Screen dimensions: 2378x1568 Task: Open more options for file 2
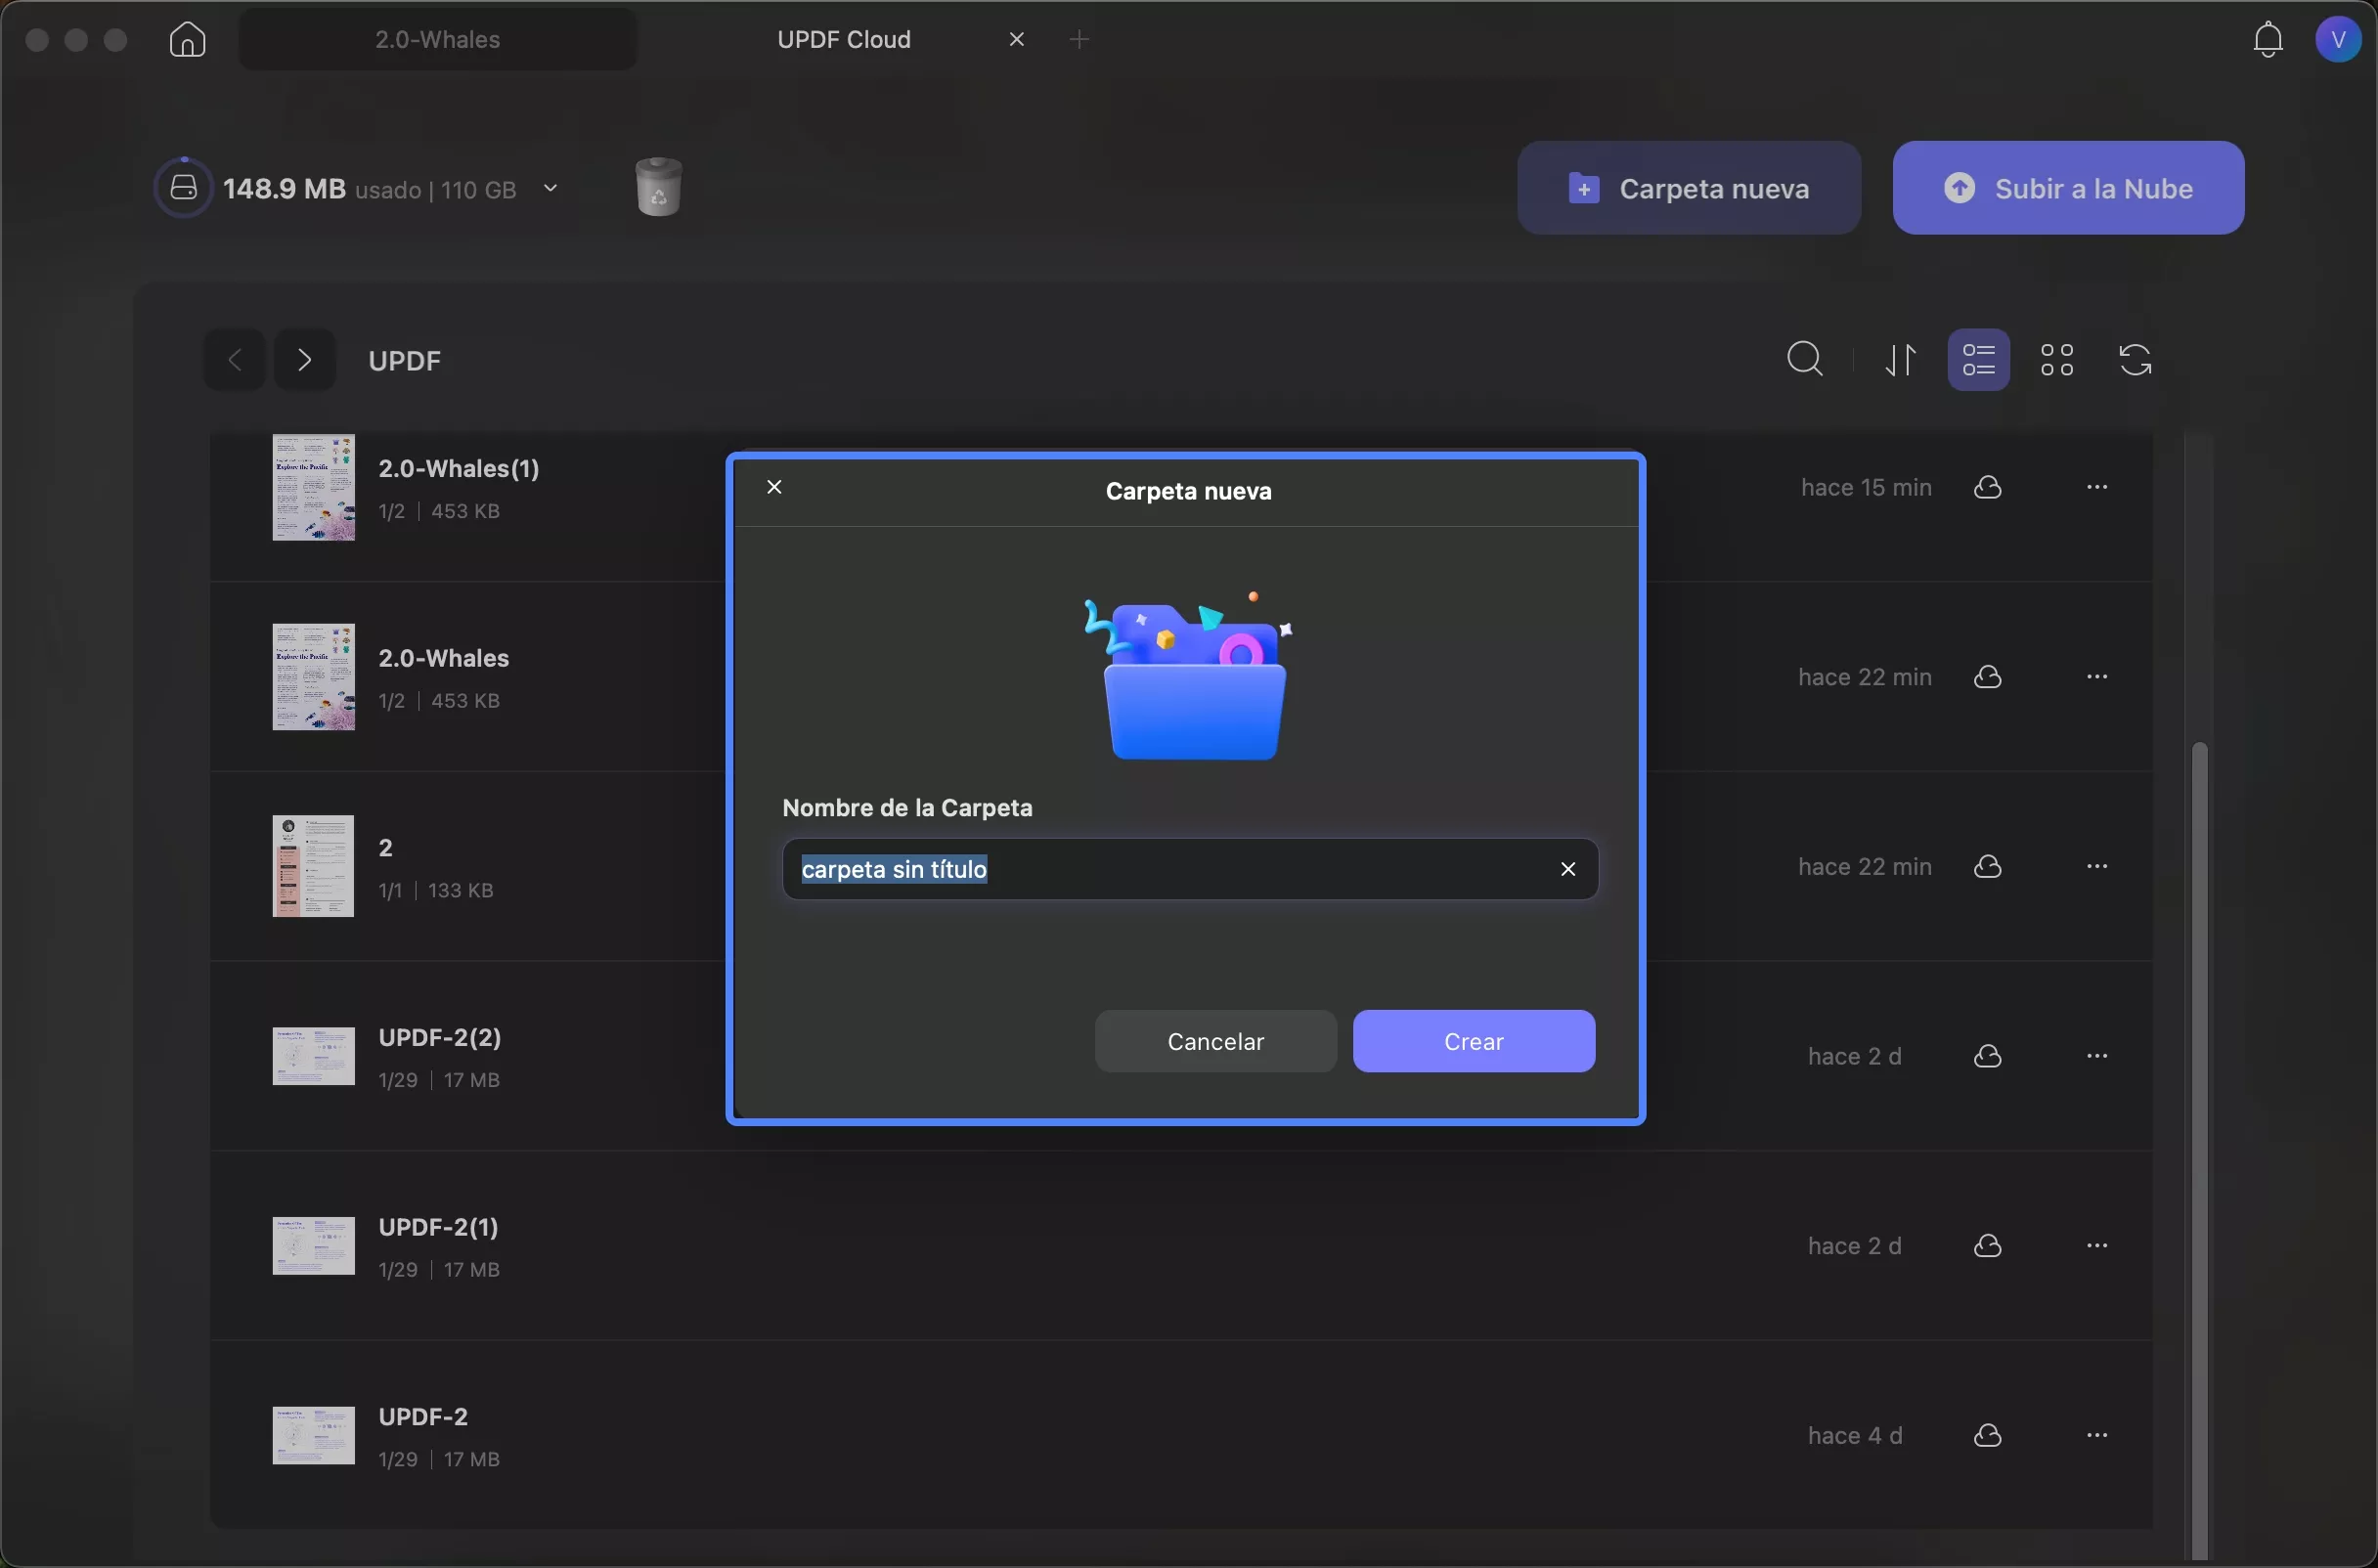click(x=2097, y=866)
